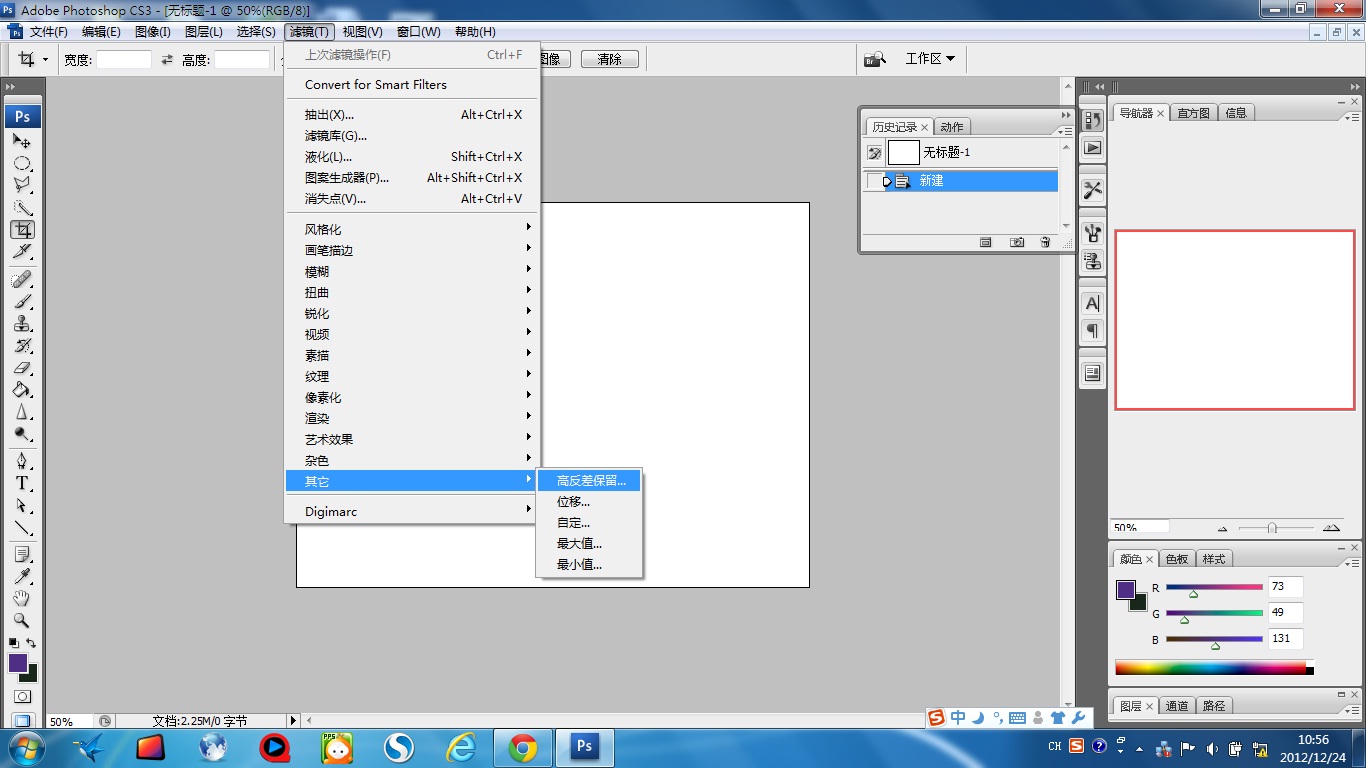This screenshot has height=768, width=1366.
Task: Expand the 锐化 filter submenu
Action: click(412, 313)
